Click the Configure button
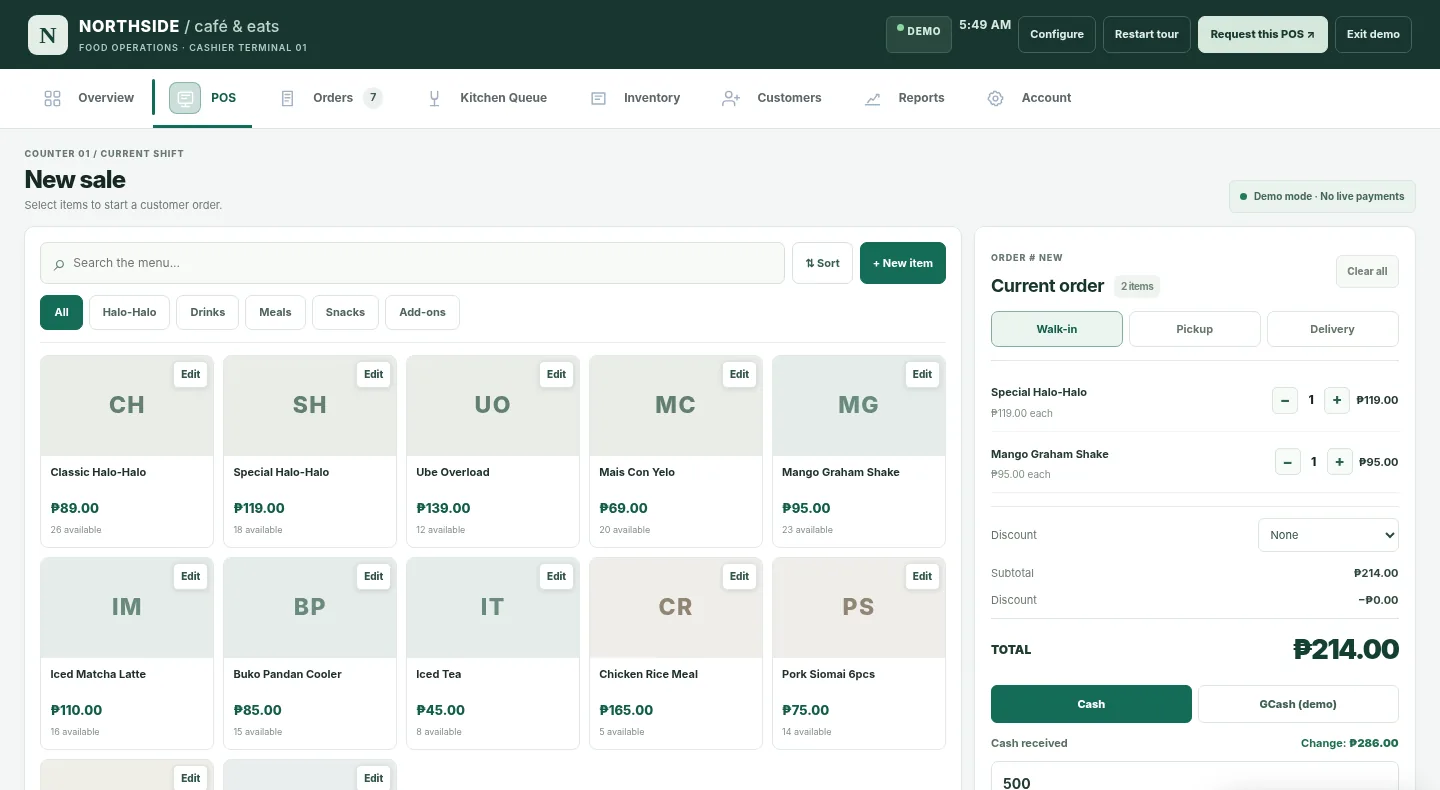 click(x=1057, y=34)
